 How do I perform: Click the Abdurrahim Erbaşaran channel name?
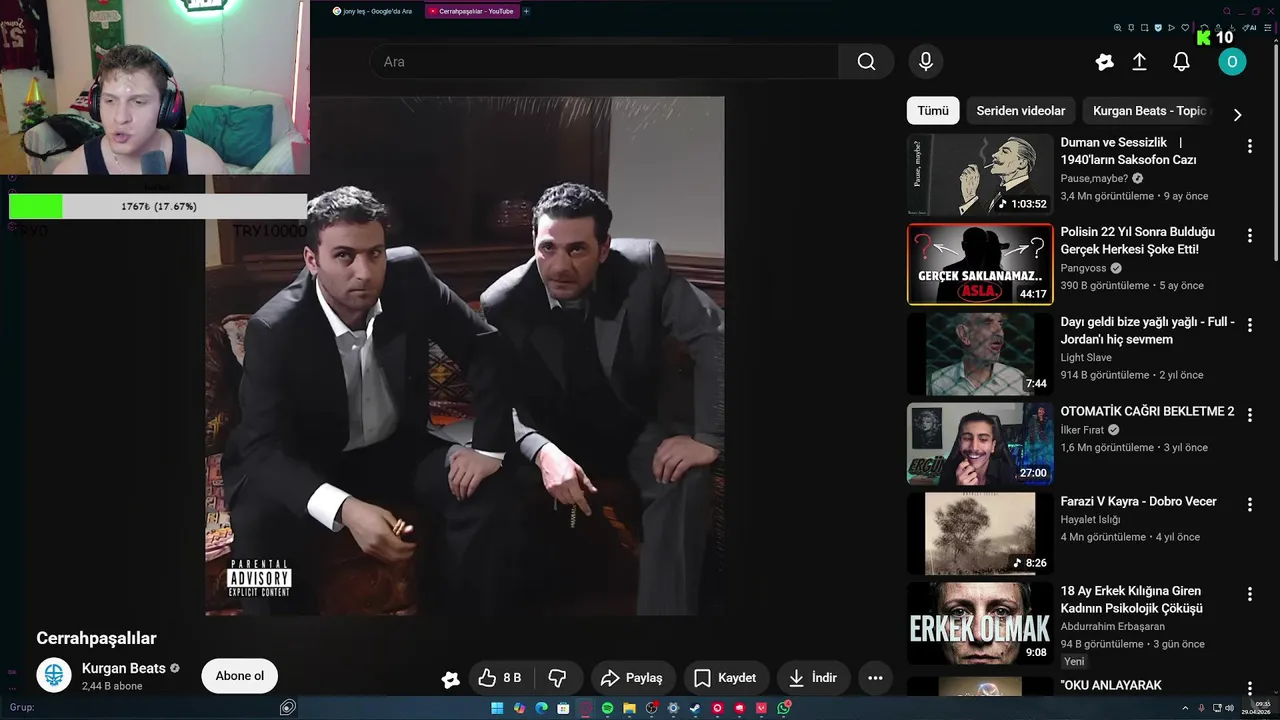[1112, 627]
